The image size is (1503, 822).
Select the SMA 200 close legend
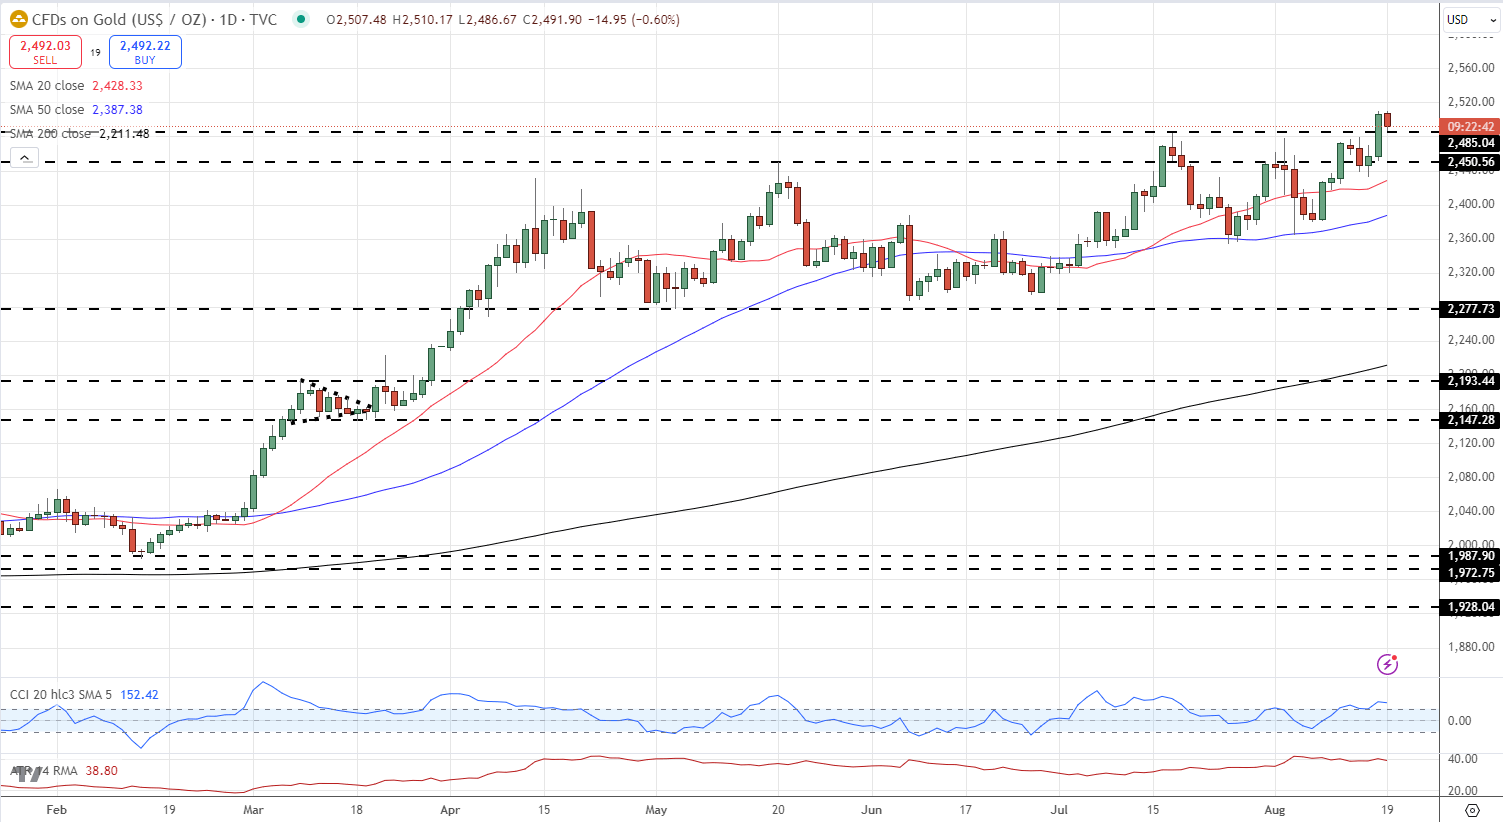[x=50, y=134]
